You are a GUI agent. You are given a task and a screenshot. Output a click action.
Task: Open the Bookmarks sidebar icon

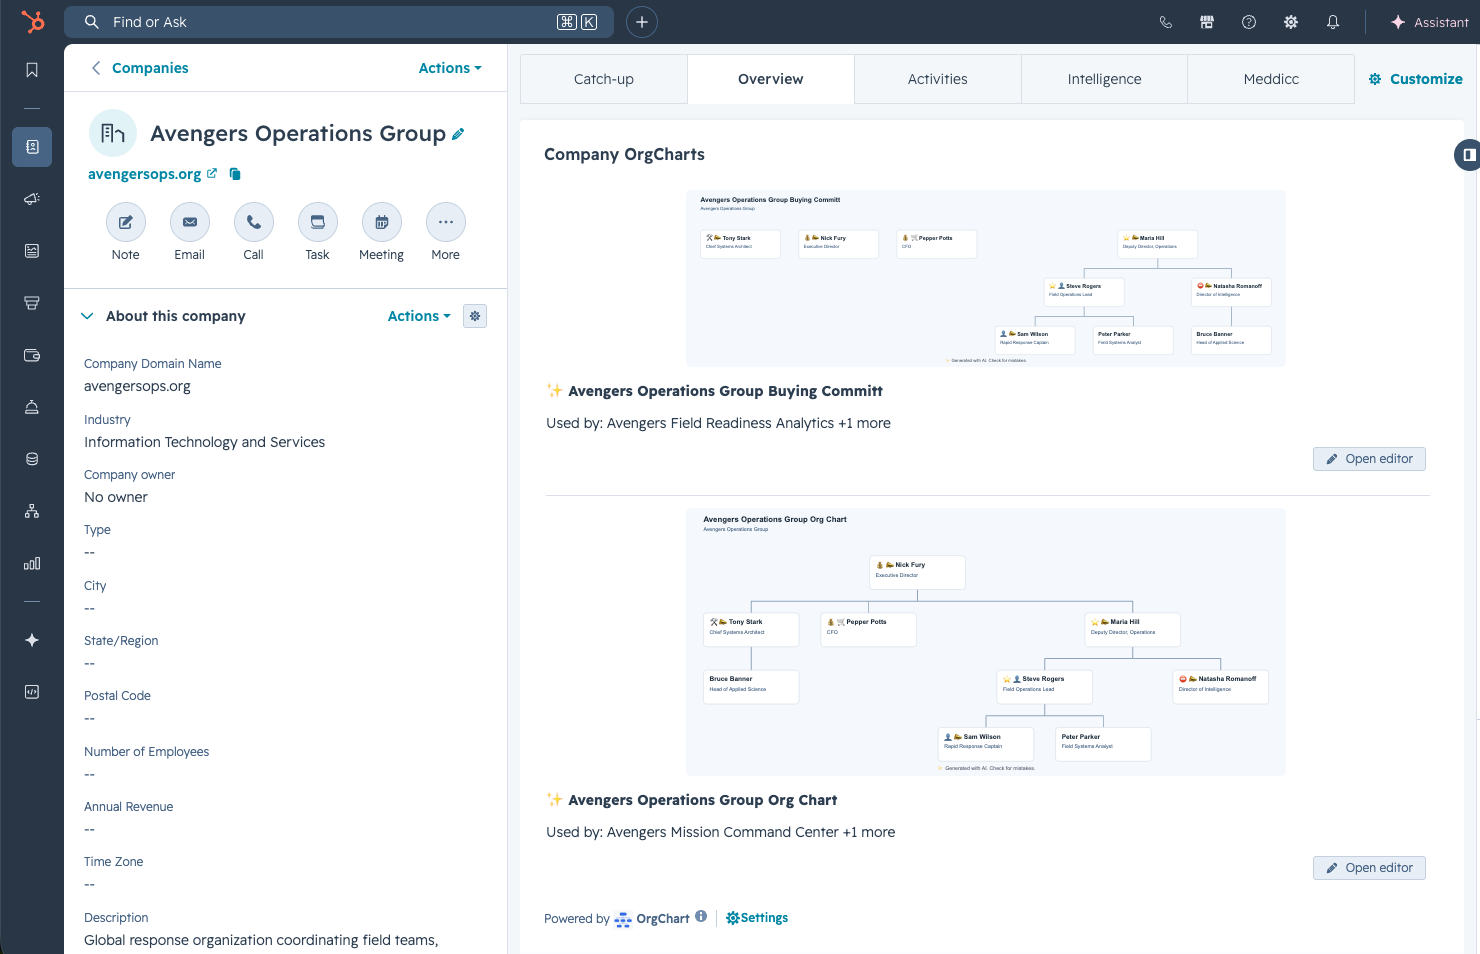pyautogui.click(x=32, y=70)
